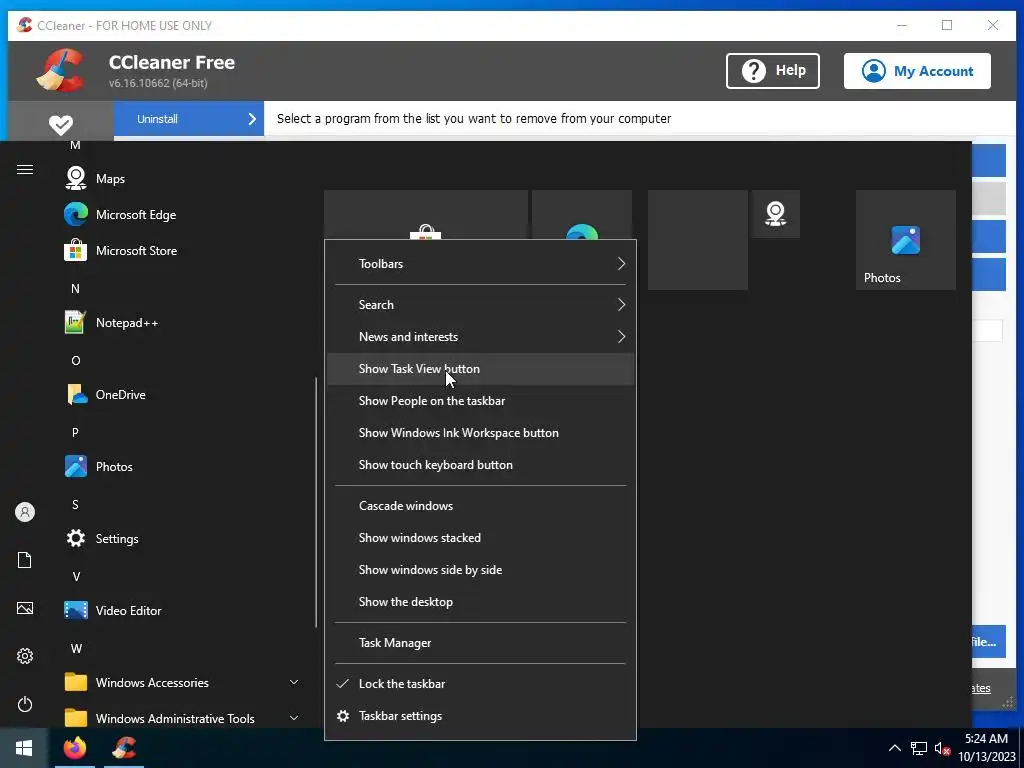Open My Account in CCleaner
The width and height of the screenshot is (1024, 768).
[917, 71]
